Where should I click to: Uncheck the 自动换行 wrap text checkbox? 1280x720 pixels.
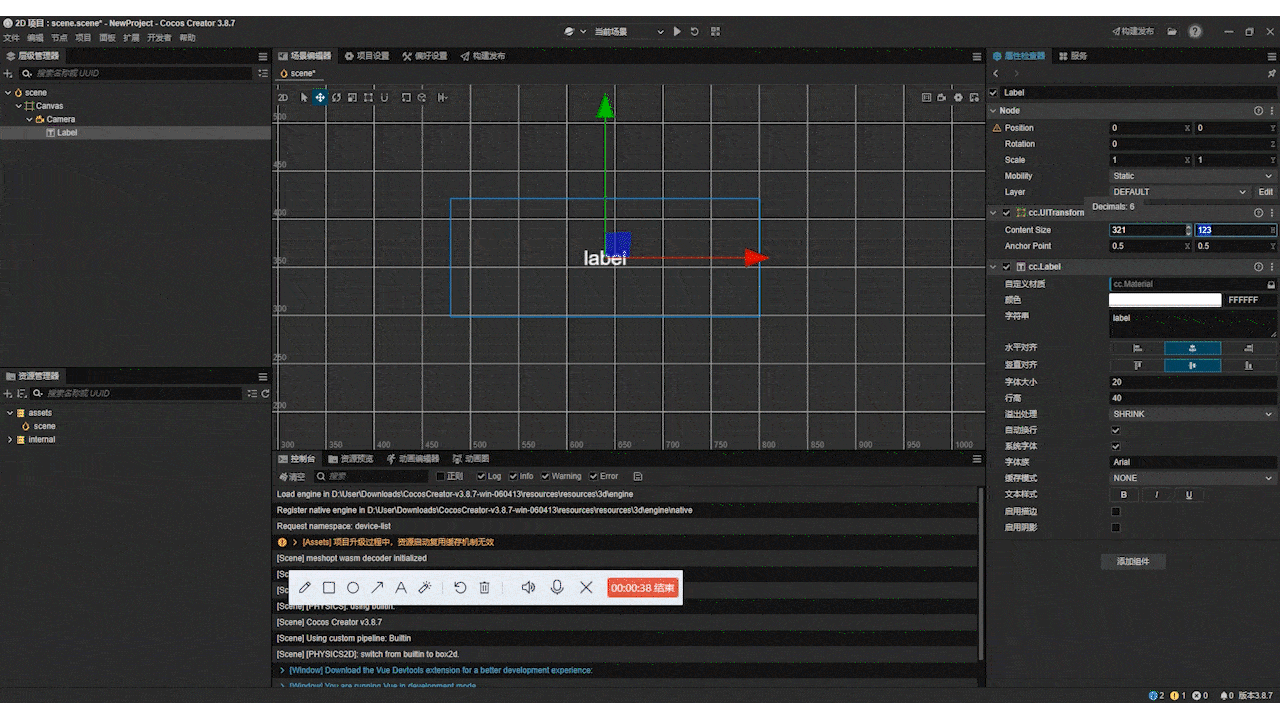click(1116, 430)
